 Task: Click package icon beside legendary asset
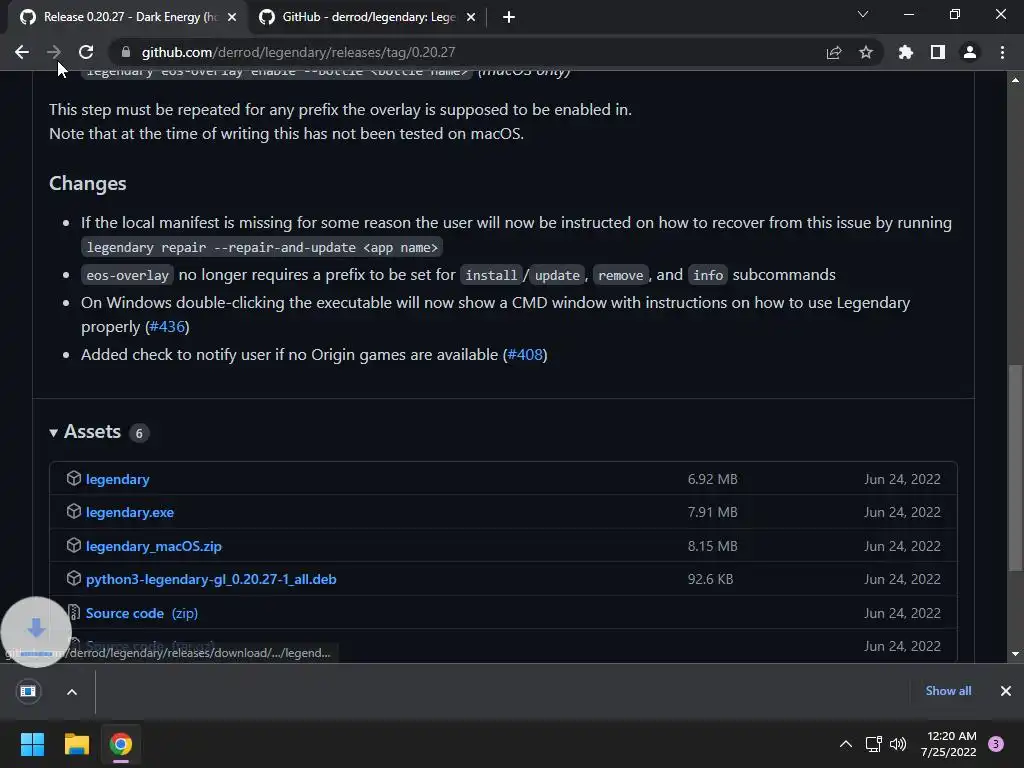pos(74,478)
